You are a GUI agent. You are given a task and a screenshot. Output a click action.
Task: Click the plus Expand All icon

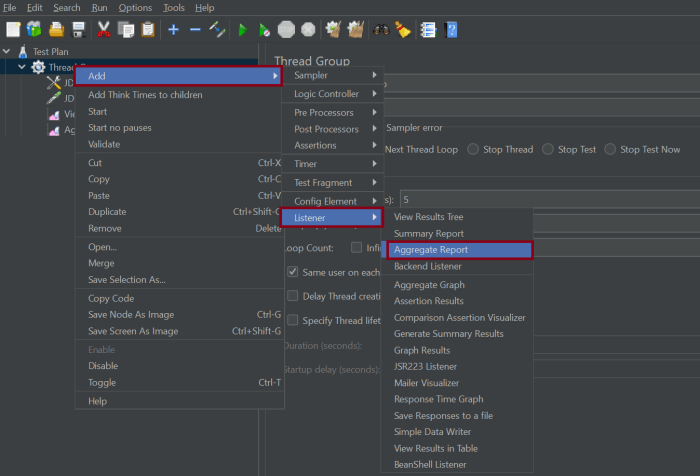tap(173, 30)
